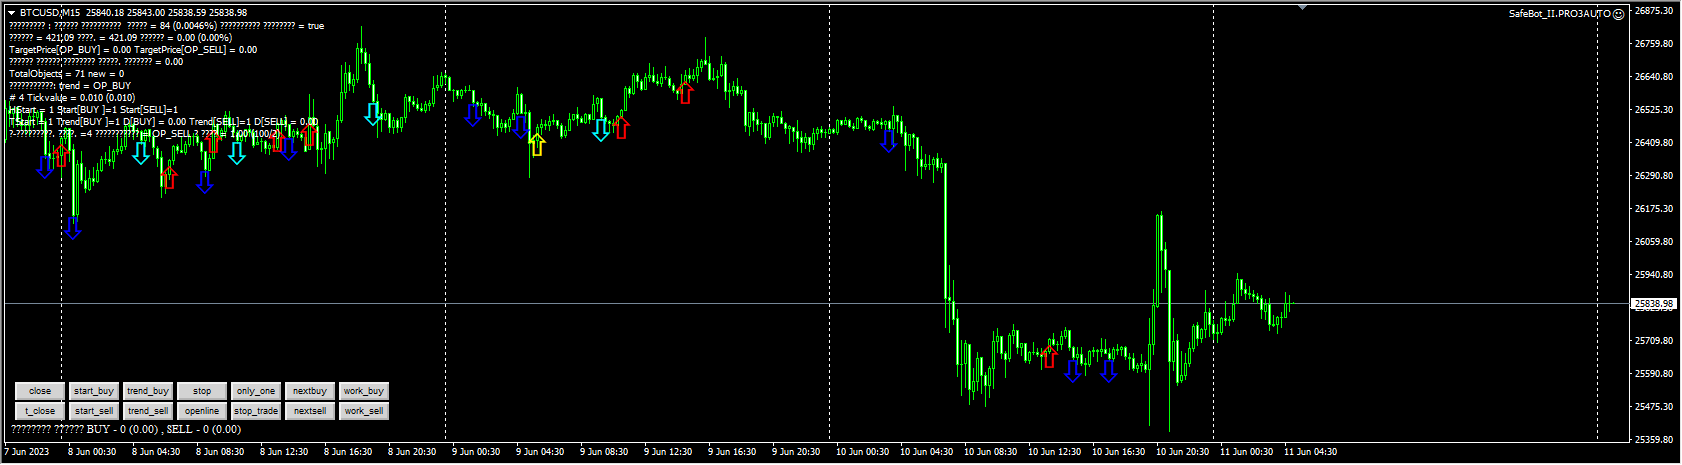Click the BUY - 0 (0.00) , SELL status text
This screenshot has height=465, width=1682.
[x=126, y=430]
